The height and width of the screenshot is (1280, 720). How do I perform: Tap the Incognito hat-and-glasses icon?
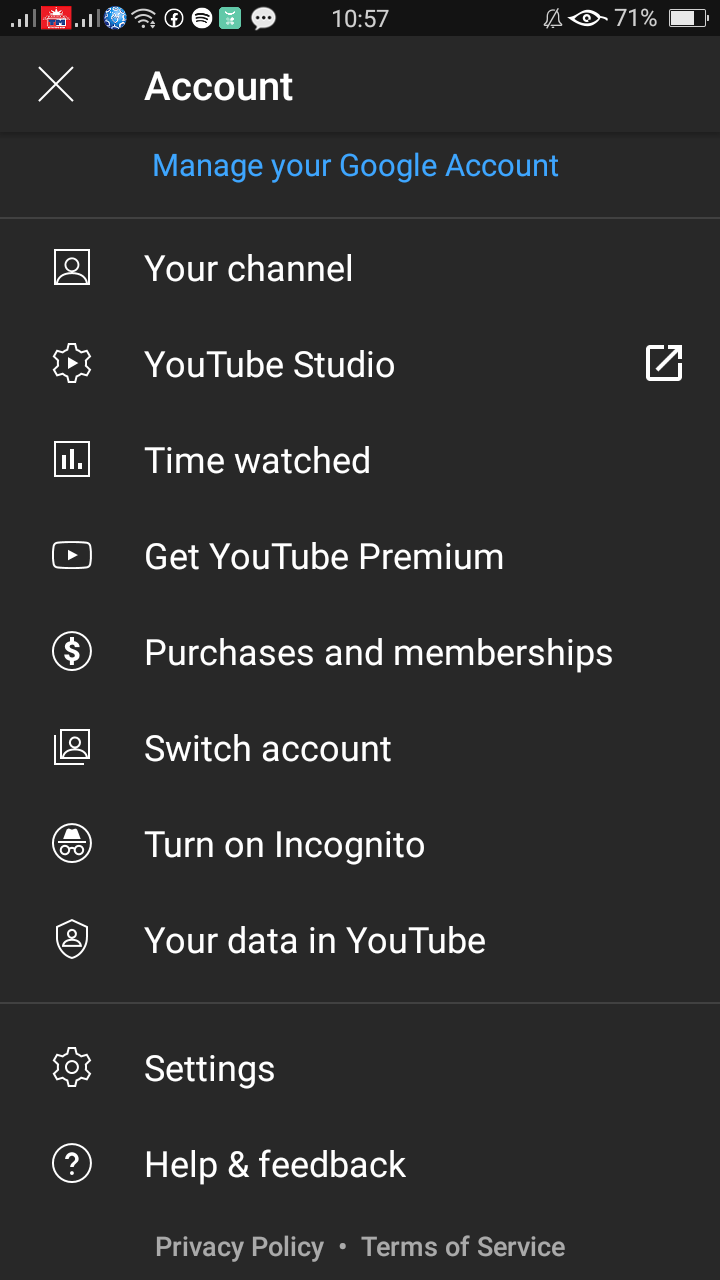click(72, 844)
